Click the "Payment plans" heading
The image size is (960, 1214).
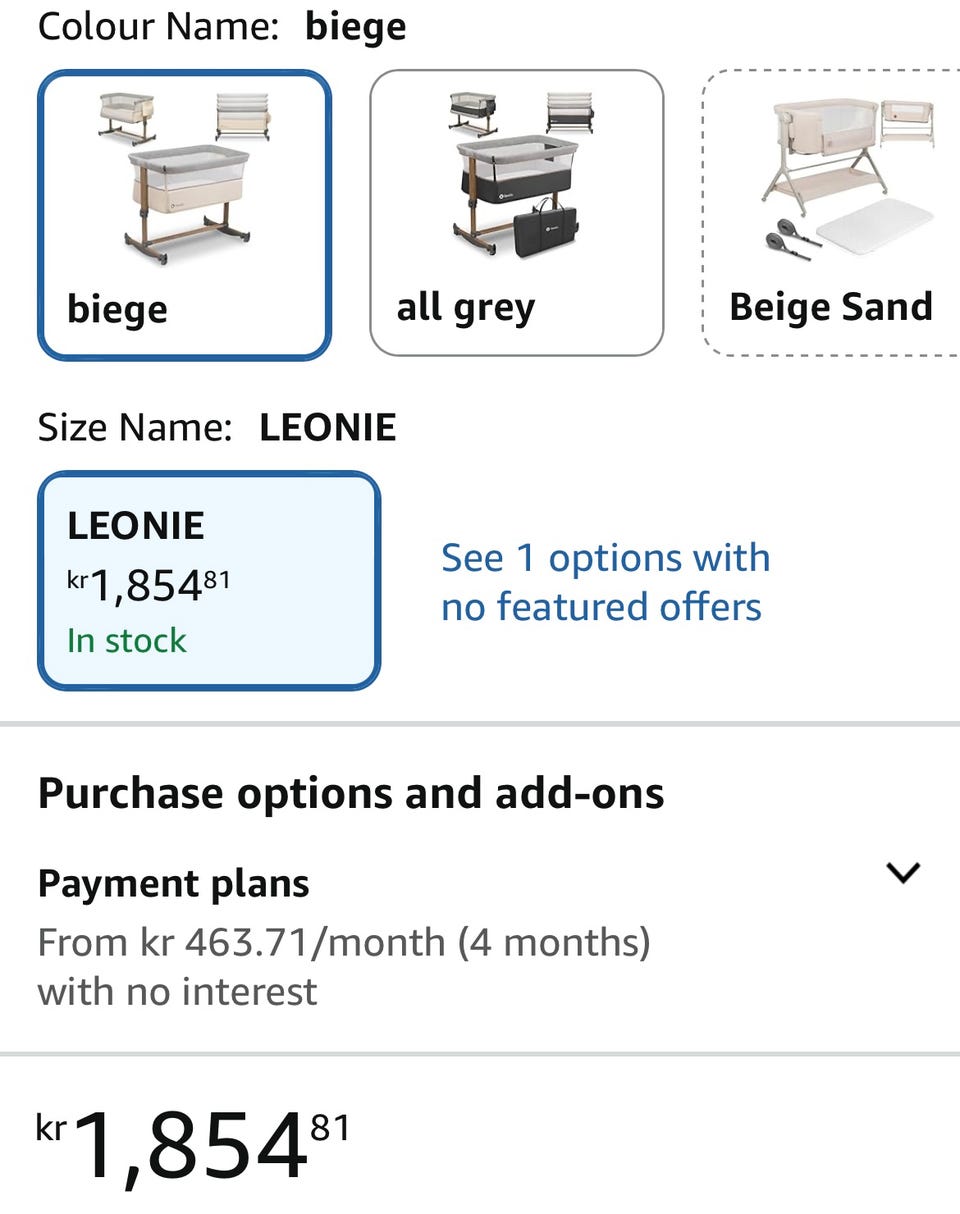[x=174, y=884]
